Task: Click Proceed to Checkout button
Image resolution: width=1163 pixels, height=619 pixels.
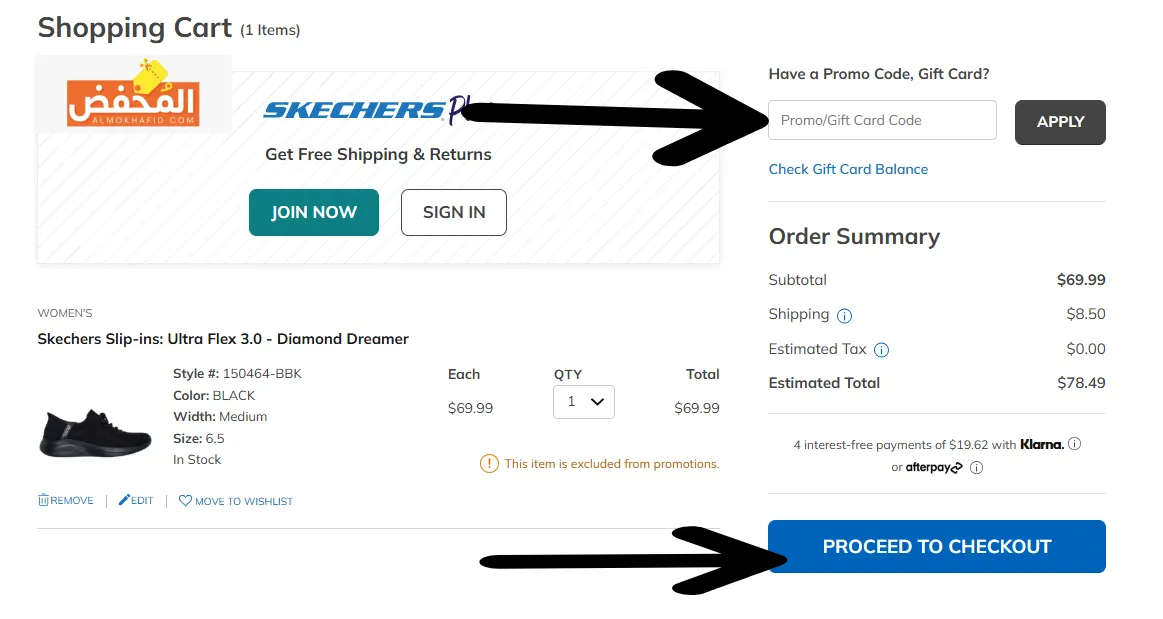Action: click(x=937, y=546)
